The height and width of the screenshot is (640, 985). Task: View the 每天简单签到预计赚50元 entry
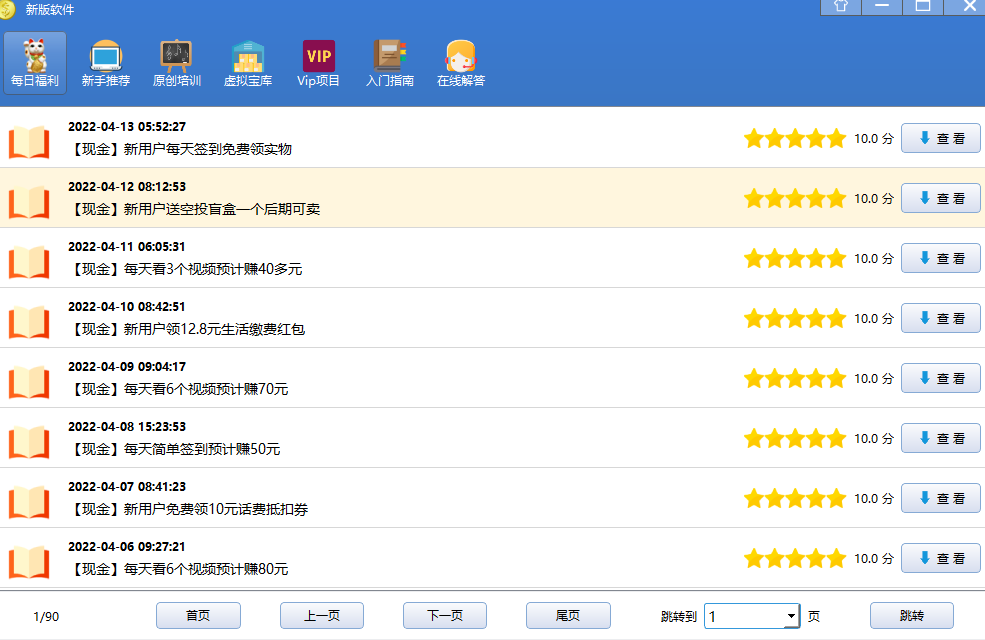[940, 438]
